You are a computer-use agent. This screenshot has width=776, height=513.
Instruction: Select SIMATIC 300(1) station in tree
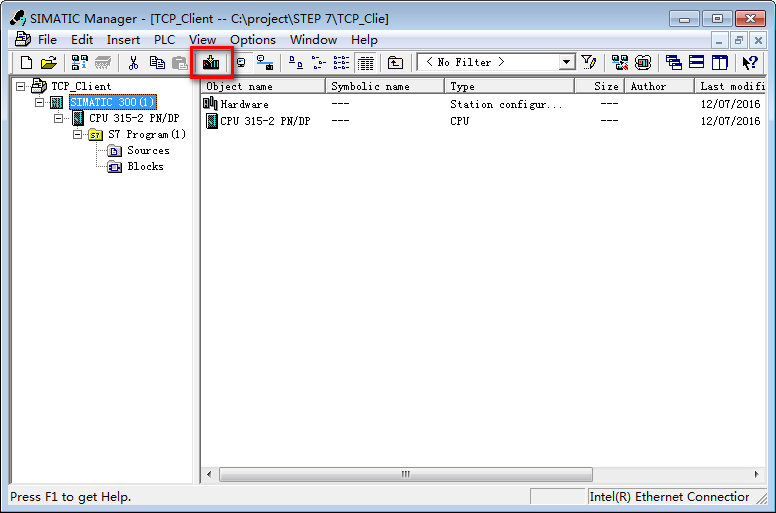pos(113,102)
